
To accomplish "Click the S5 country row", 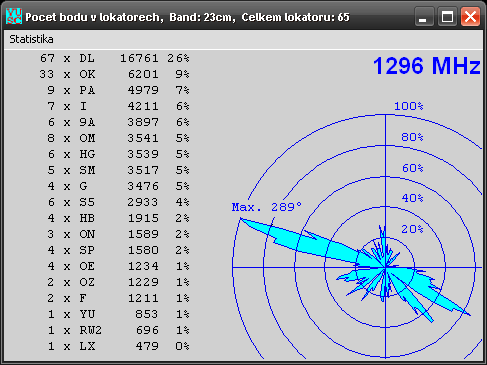I will pyautogui.click(x=114, y=202).
